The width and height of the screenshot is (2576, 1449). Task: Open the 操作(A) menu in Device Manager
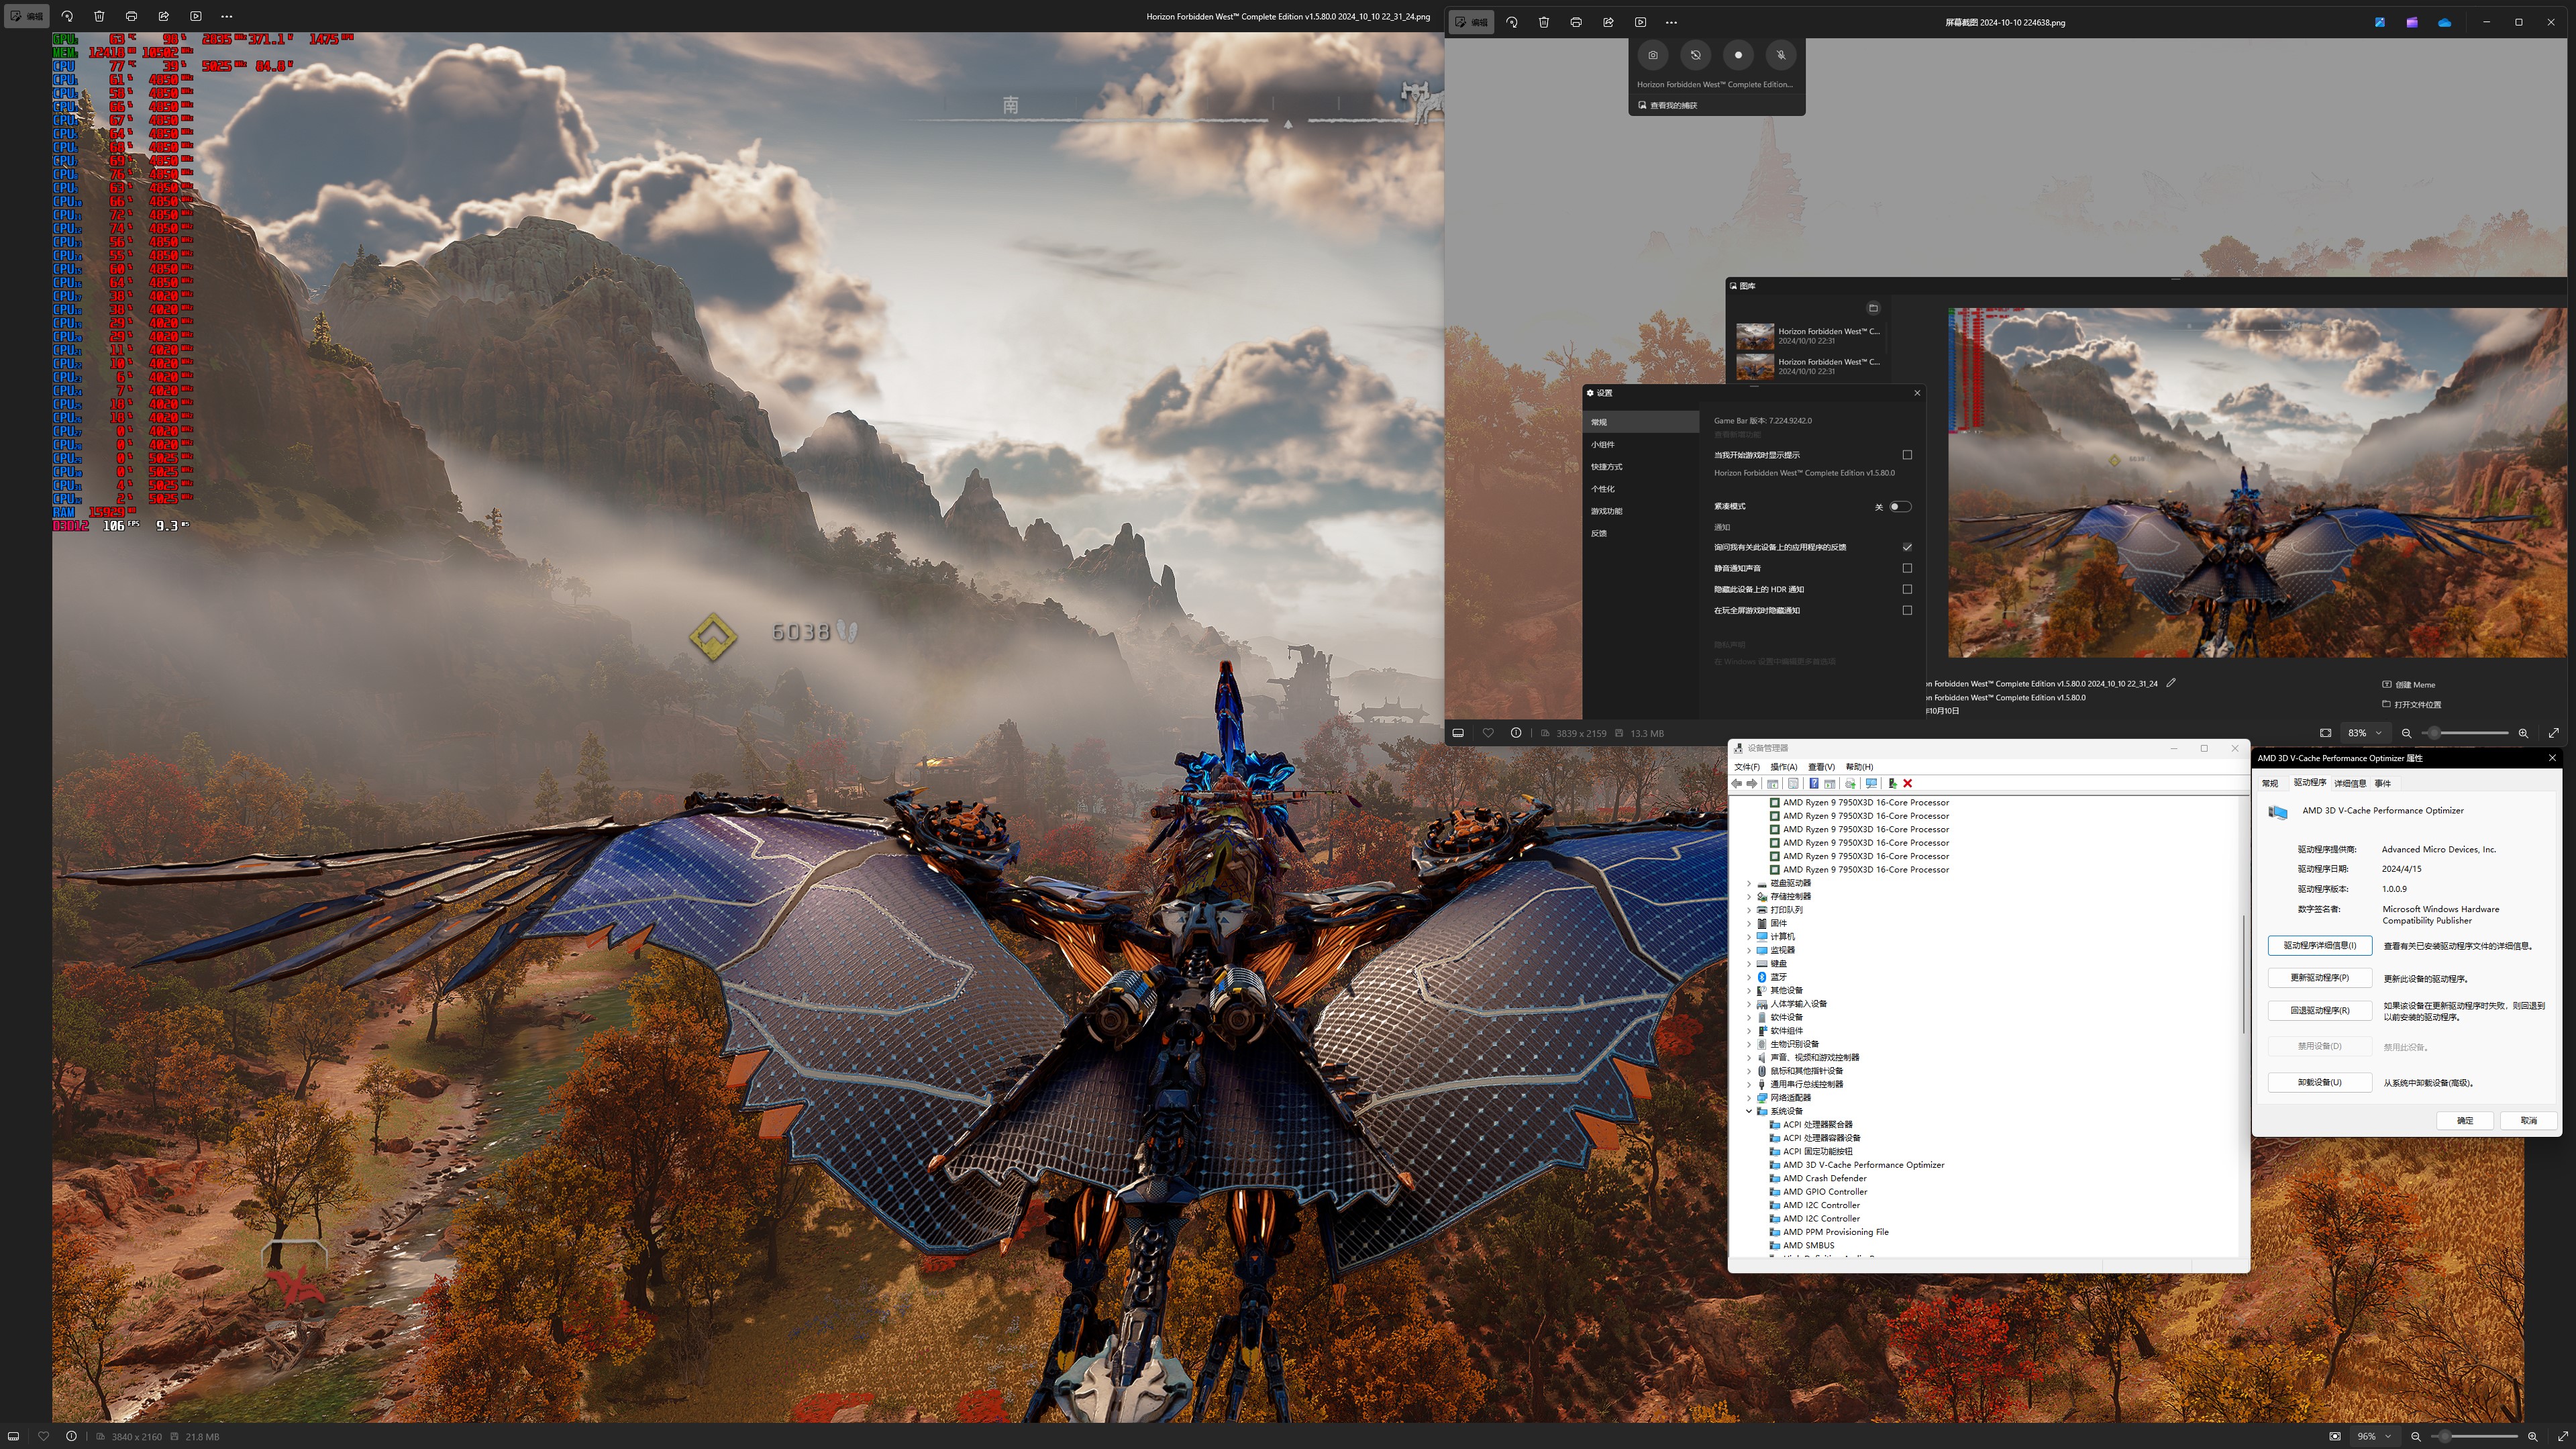1784,767
